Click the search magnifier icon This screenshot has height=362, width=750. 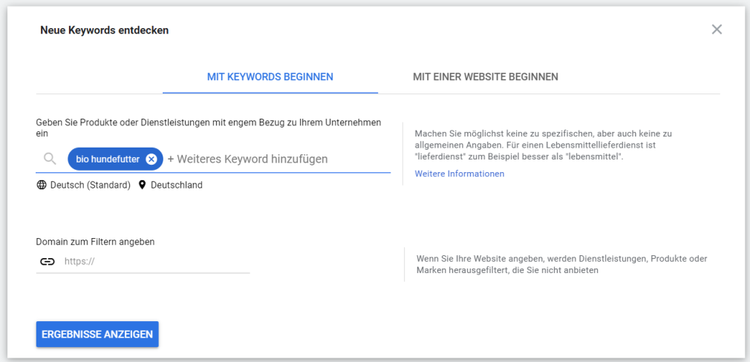point(50,159)
